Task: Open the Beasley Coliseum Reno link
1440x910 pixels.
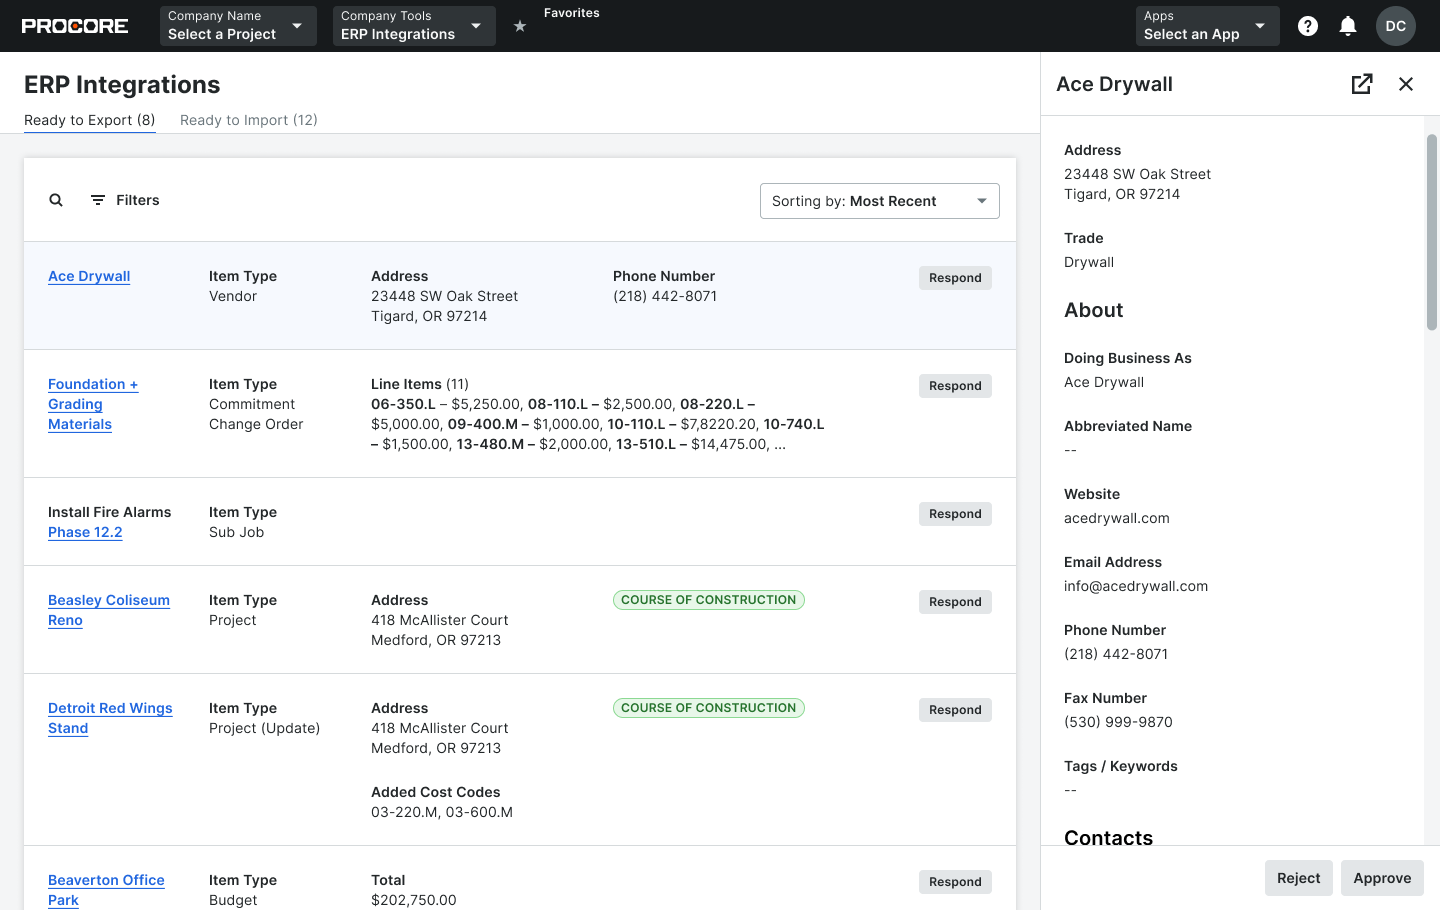Action: 109,610
